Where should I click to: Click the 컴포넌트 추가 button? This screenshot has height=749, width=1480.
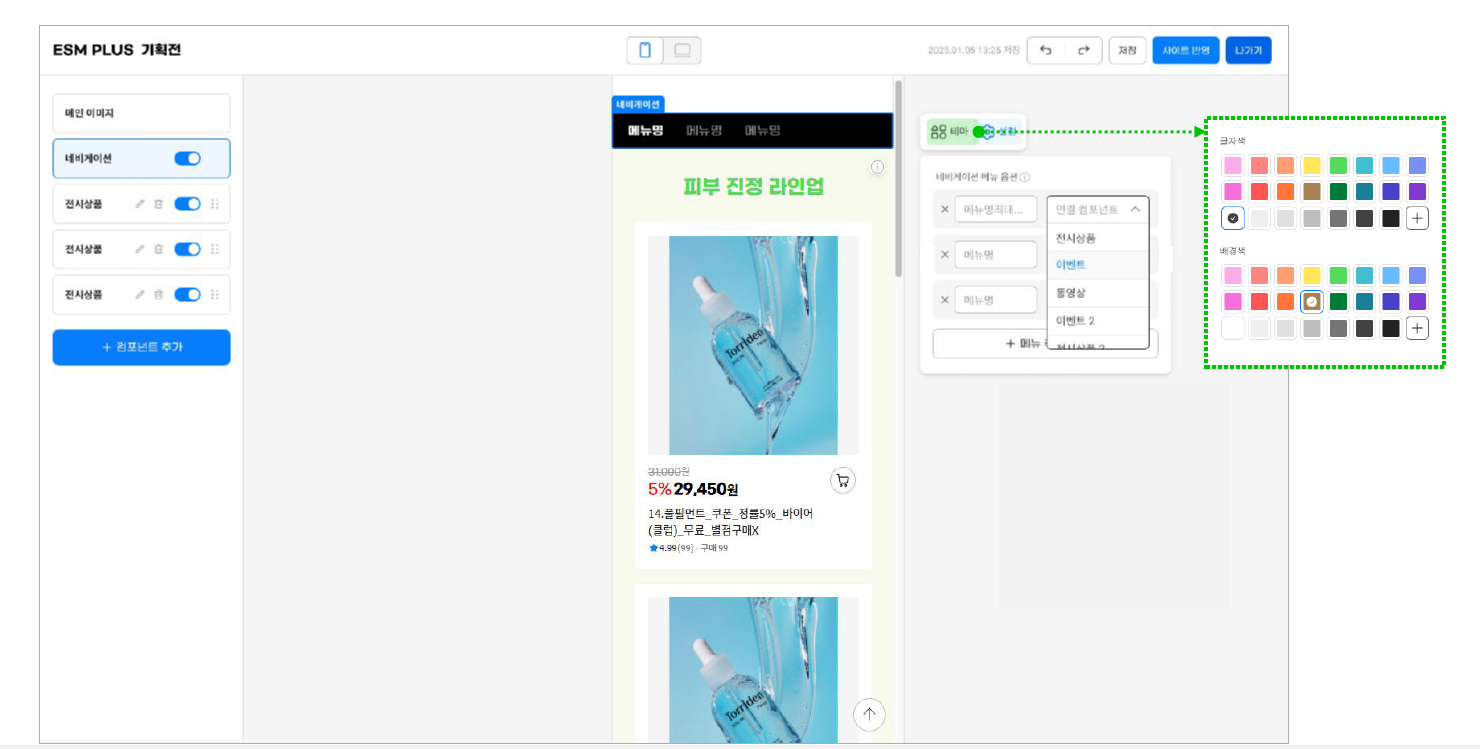[x=142, y=347]
